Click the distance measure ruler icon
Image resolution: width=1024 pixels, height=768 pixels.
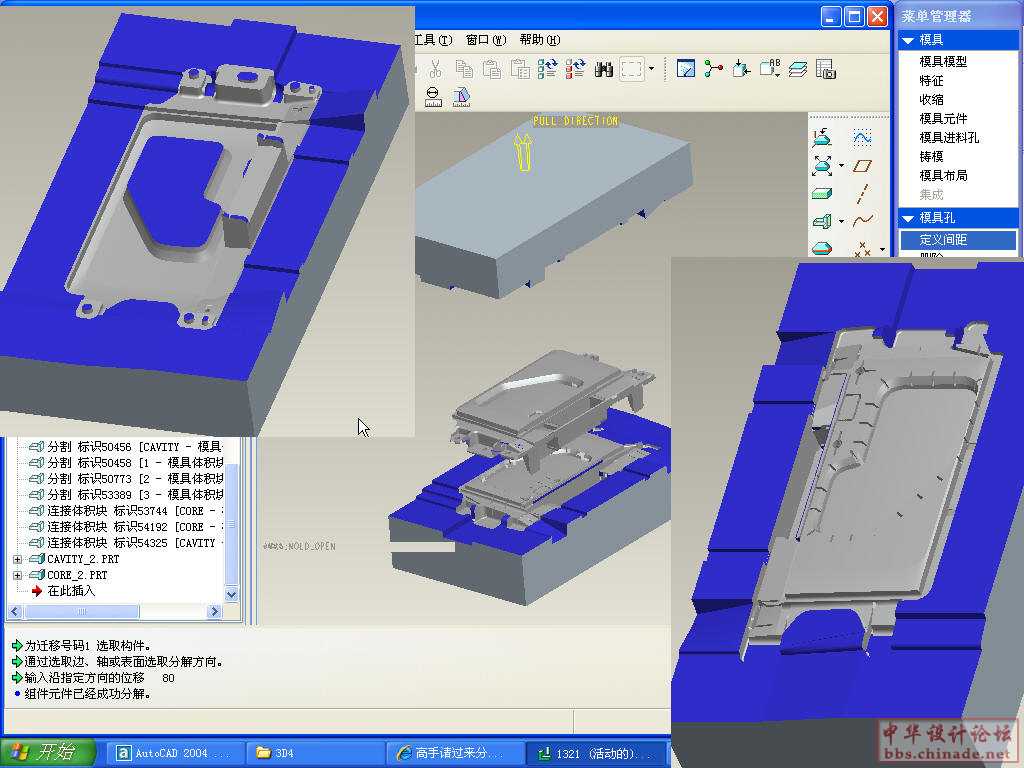(x=432, y=97)
